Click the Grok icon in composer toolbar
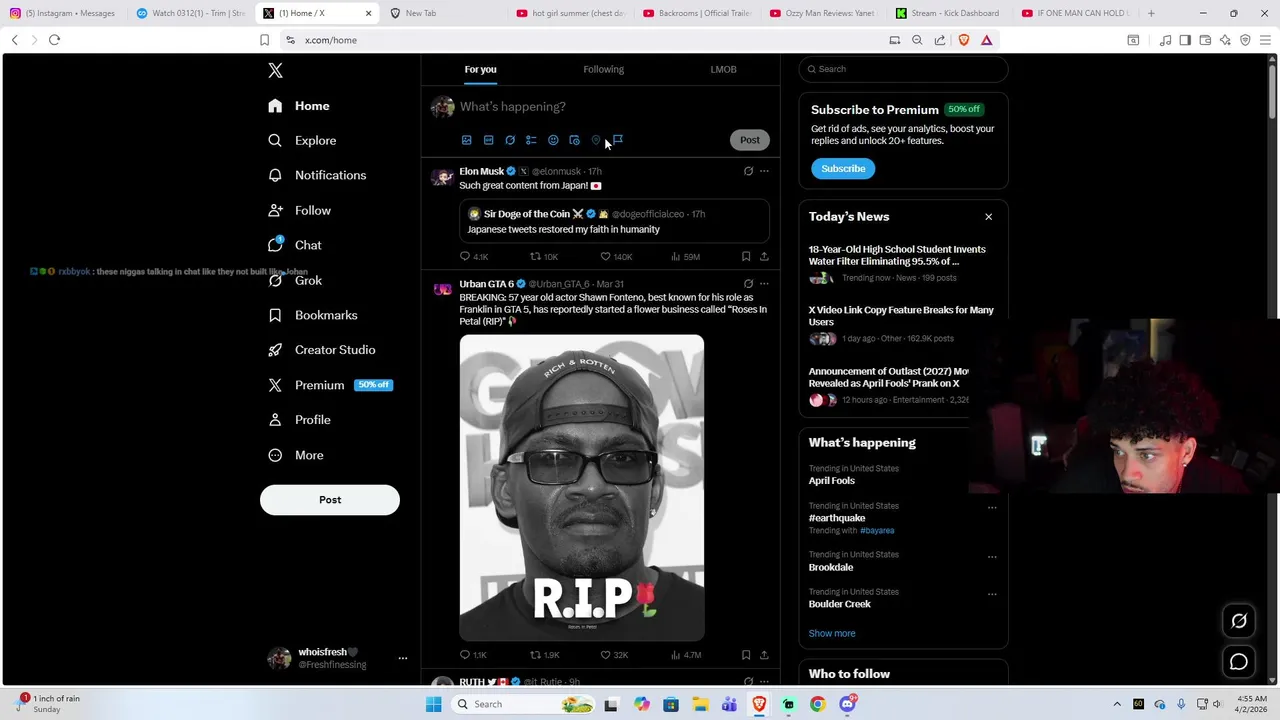This screenshot has width=1280, height=720. pos(510,140)
